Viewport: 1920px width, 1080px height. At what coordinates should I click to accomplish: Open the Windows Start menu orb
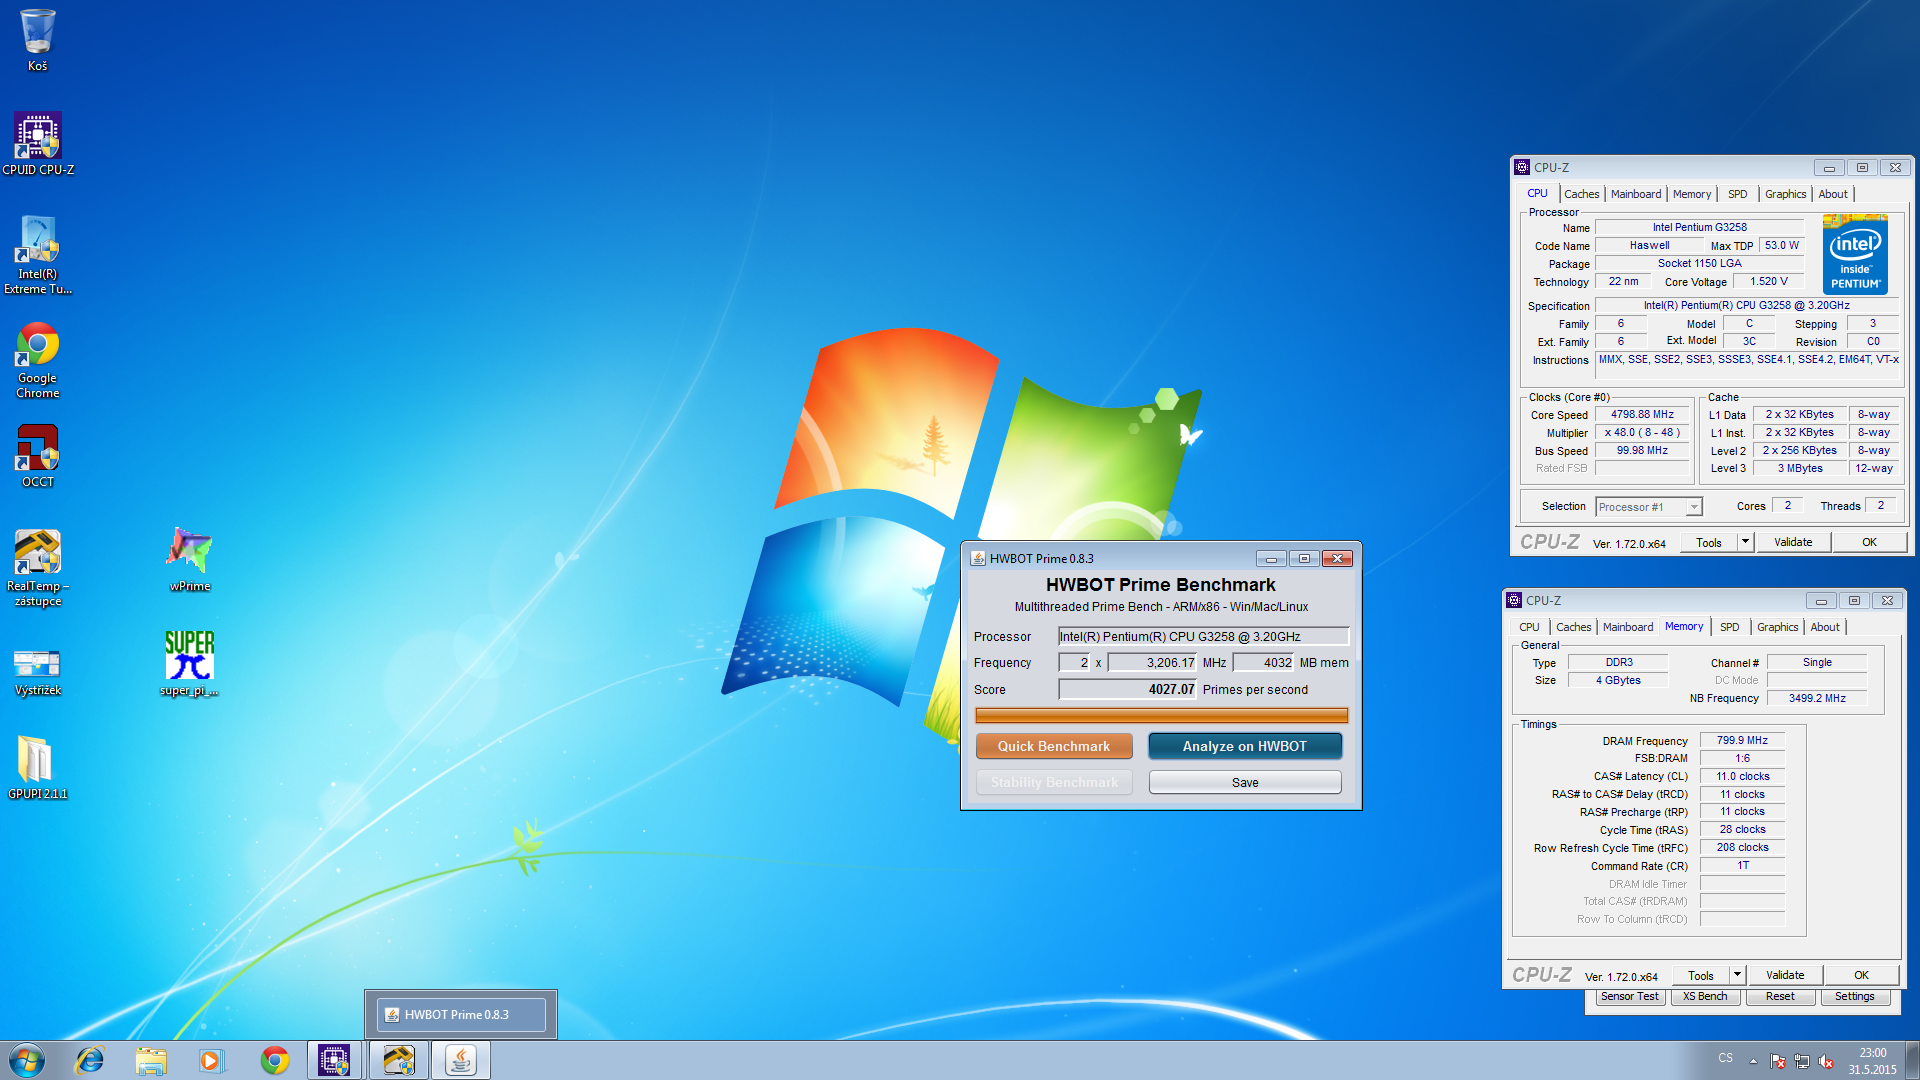27,1060
